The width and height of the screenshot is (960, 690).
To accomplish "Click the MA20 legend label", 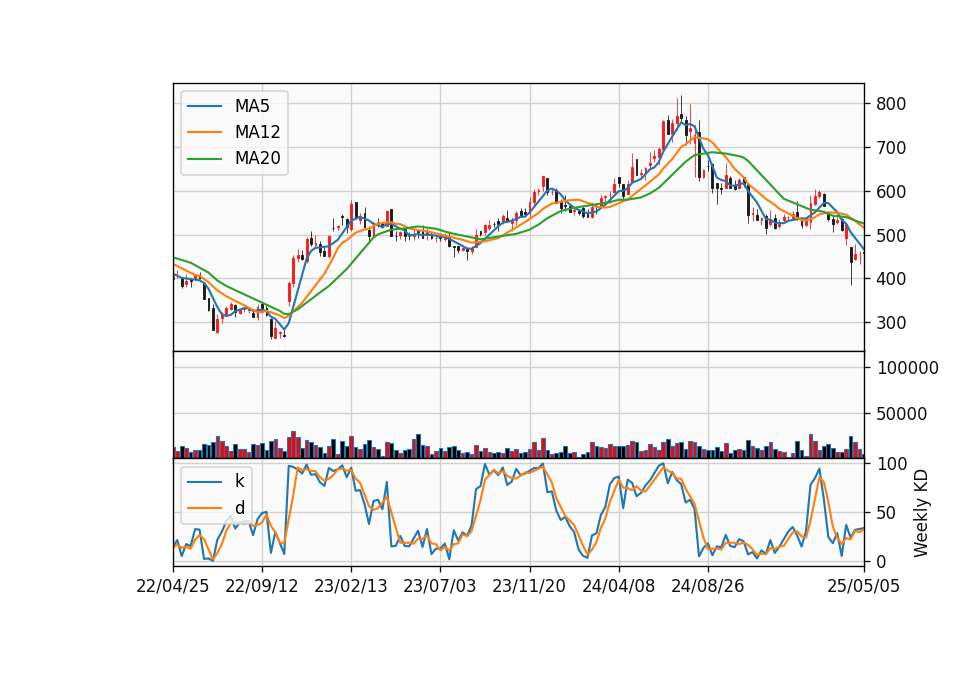I will click(257, 159).
